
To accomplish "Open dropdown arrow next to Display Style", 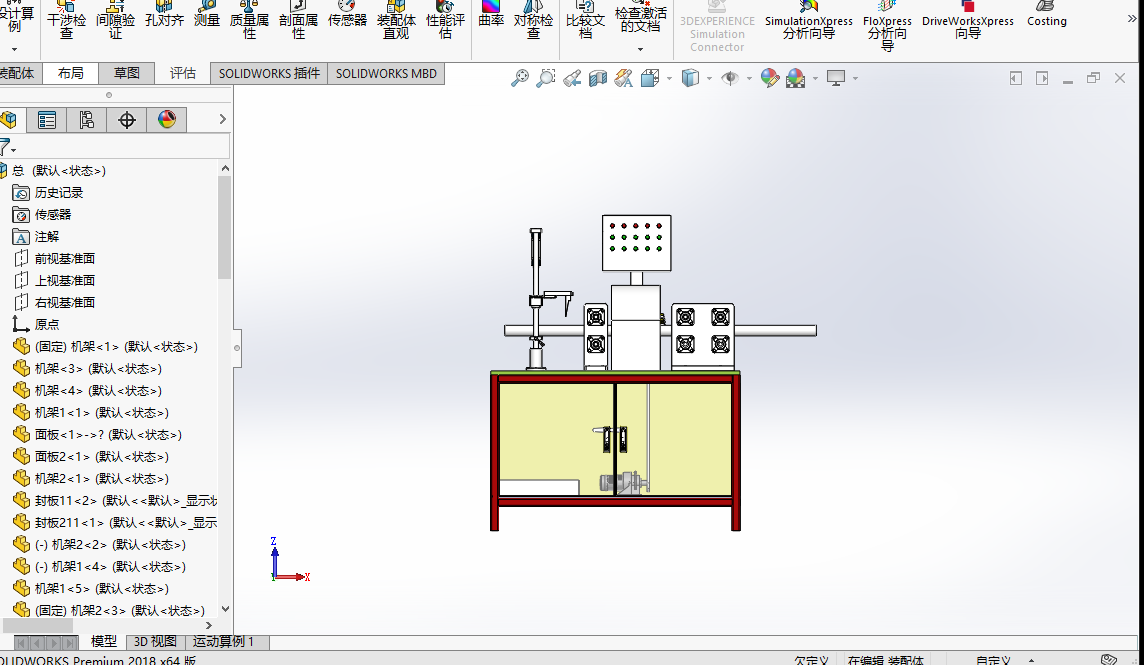I will point(709,78).
